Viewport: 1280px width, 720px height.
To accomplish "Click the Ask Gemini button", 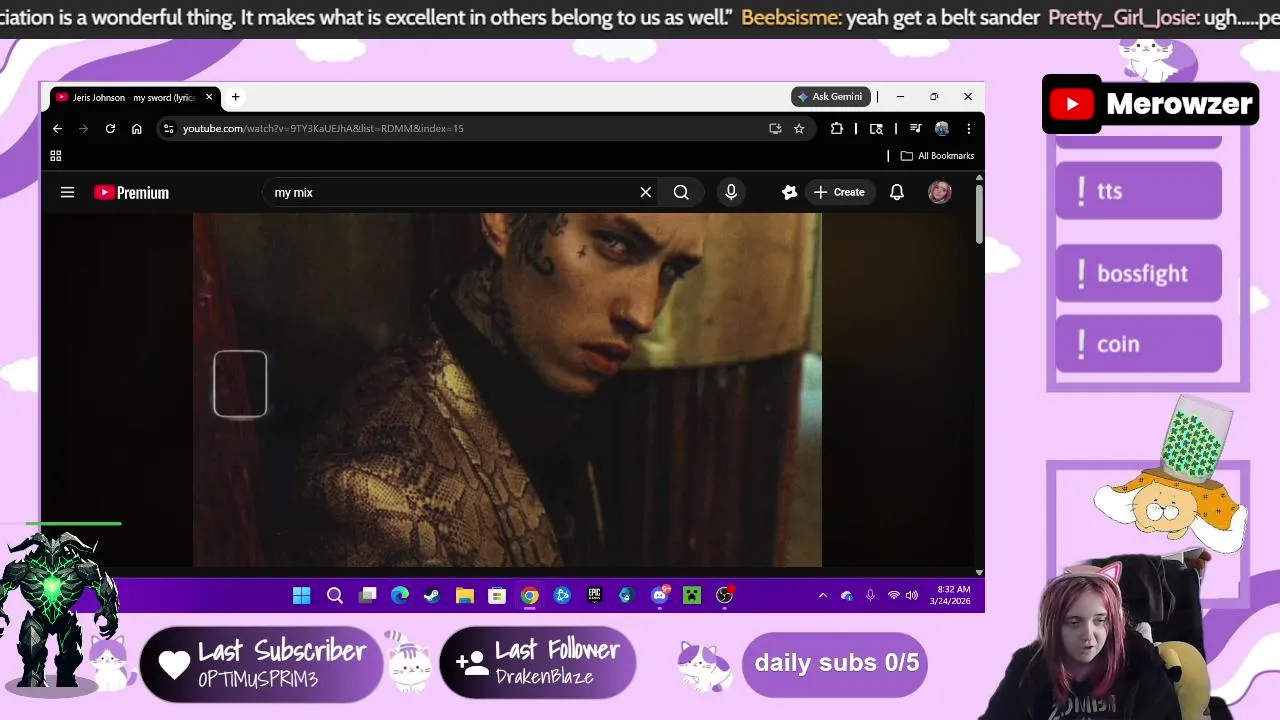I will coord(831,97).
